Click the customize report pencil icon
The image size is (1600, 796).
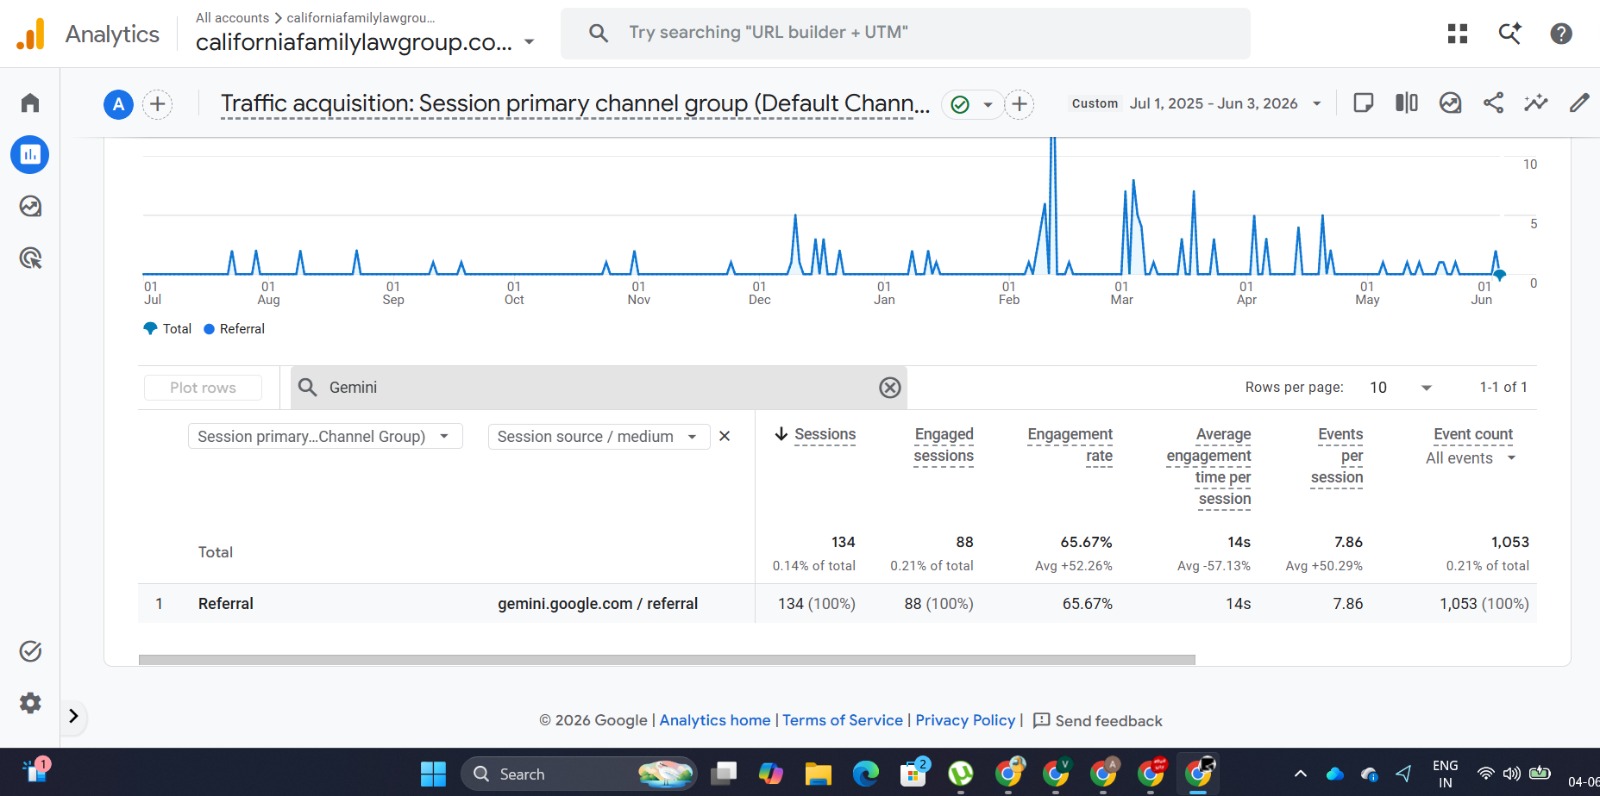click(1579, 103)
